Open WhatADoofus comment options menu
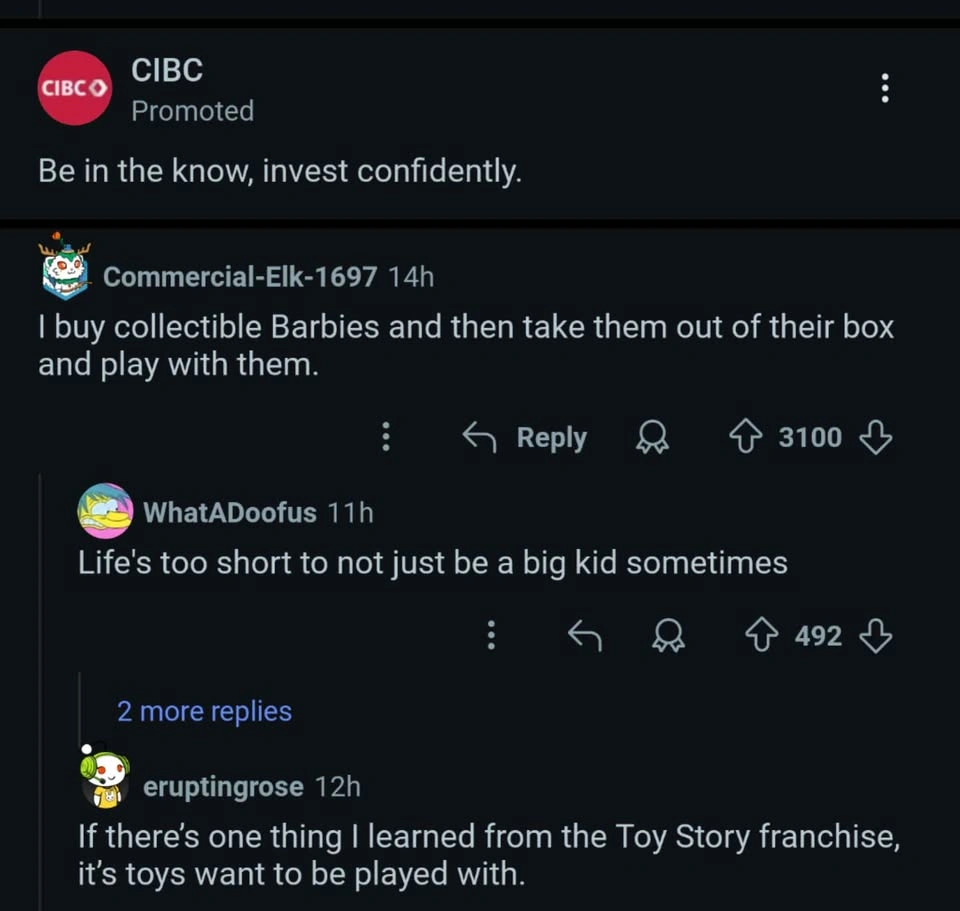The height and width of the screenshot is (911, 960). pos(491,635)
